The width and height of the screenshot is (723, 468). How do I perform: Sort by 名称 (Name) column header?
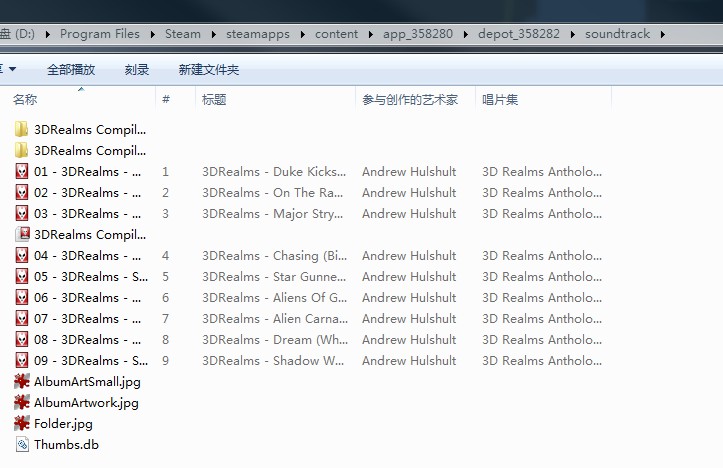[x=25, y=99]
